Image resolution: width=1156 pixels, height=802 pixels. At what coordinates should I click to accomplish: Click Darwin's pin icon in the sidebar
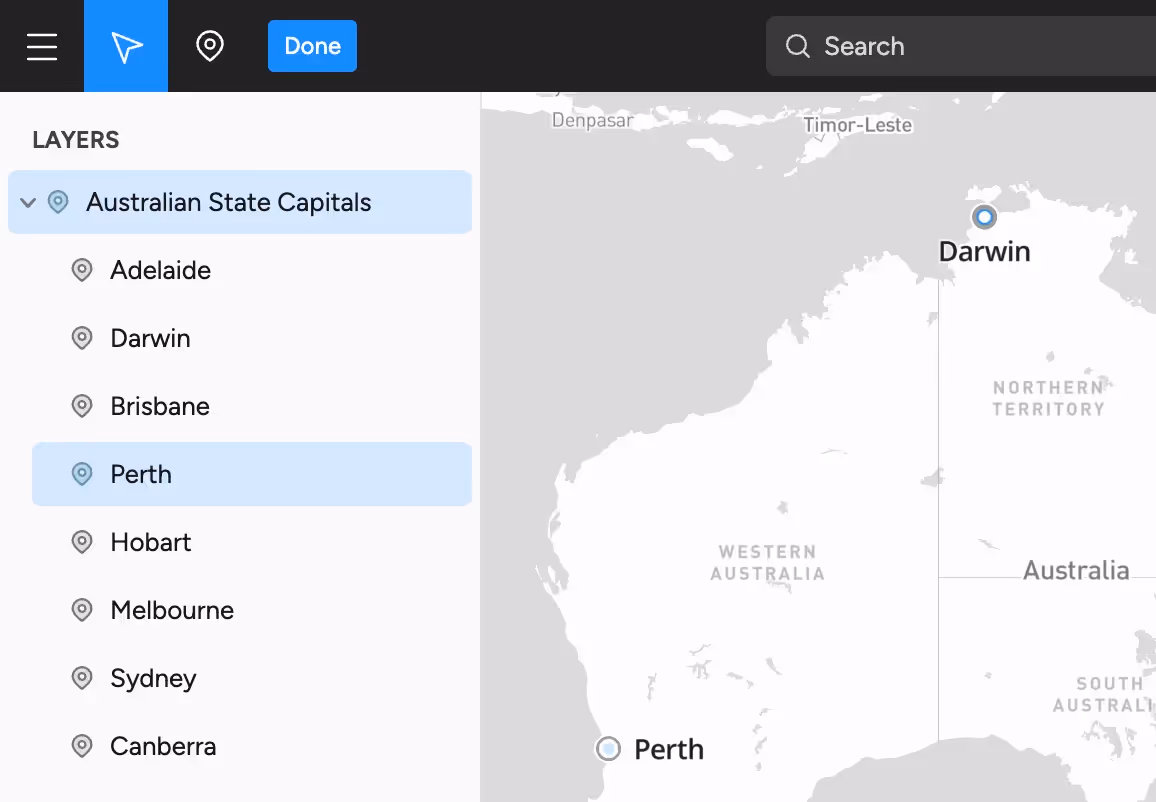coord(81,337)
